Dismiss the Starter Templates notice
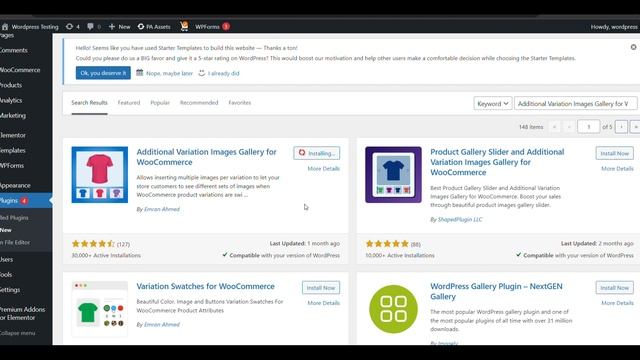Image resolution: width=640 pixels, height=360 pixels. pos(633,47)
